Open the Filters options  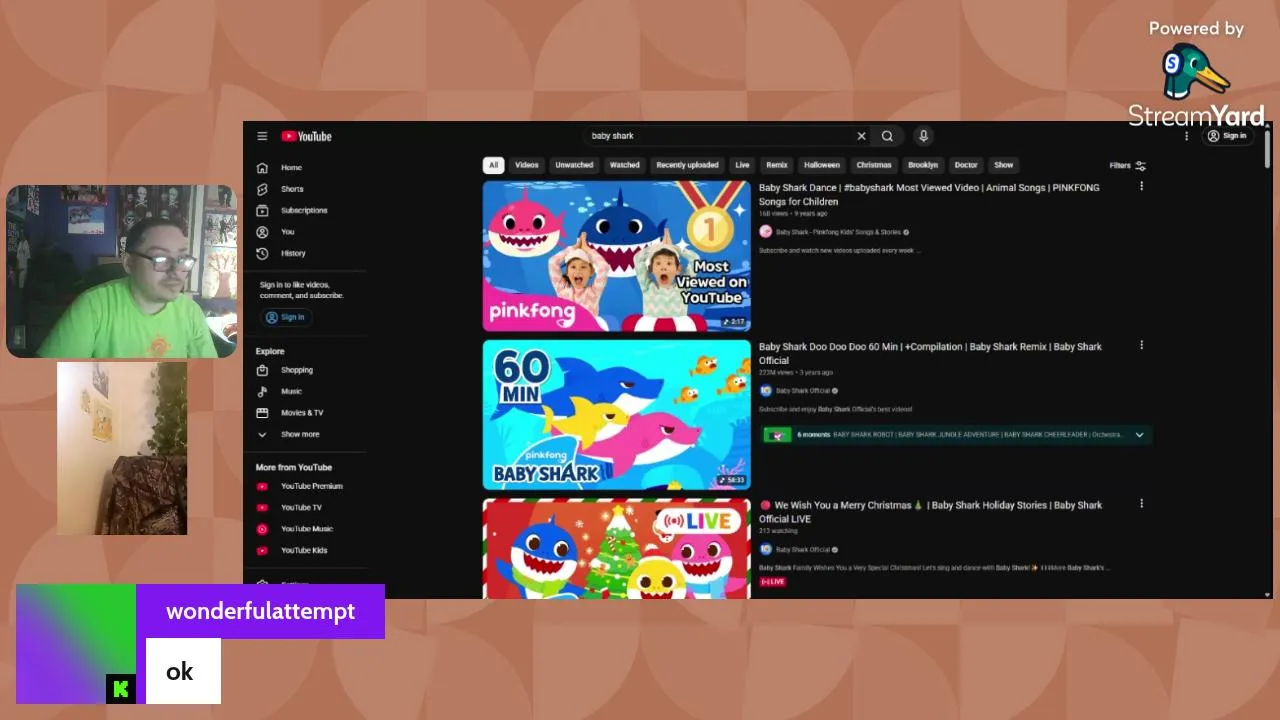tap(1128, 166)
